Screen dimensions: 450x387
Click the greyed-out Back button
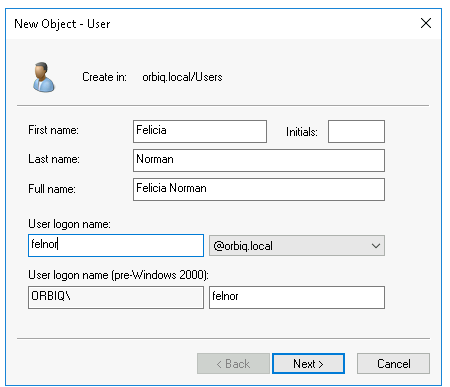[233, 363]
